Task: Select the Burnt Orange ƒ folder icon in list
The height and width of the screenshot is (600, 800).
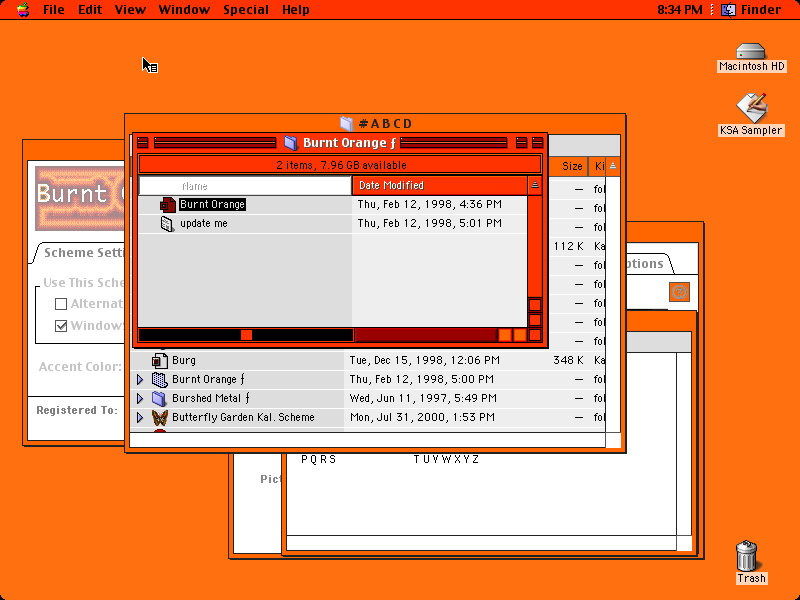Action: 160,379
